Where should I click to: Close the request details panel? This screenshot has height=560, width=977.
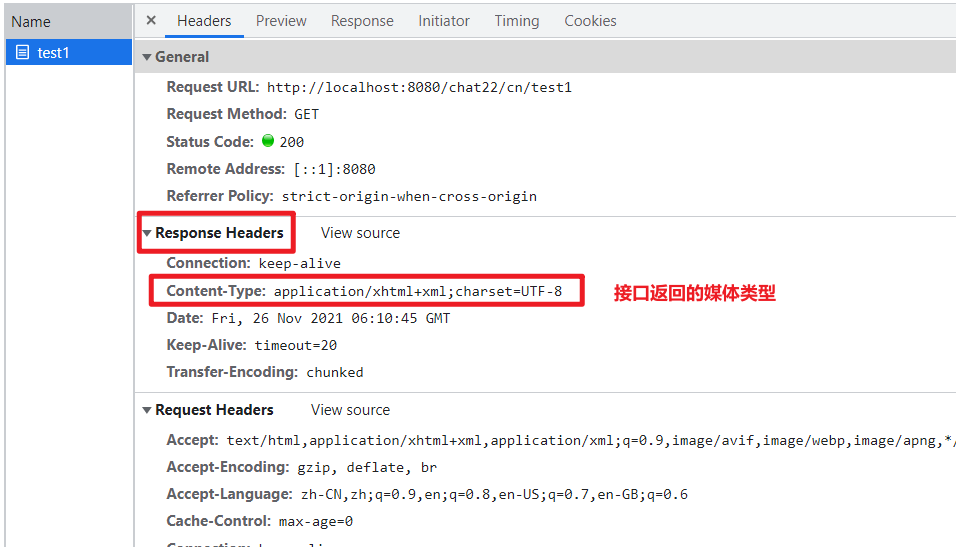click(151, 20)
